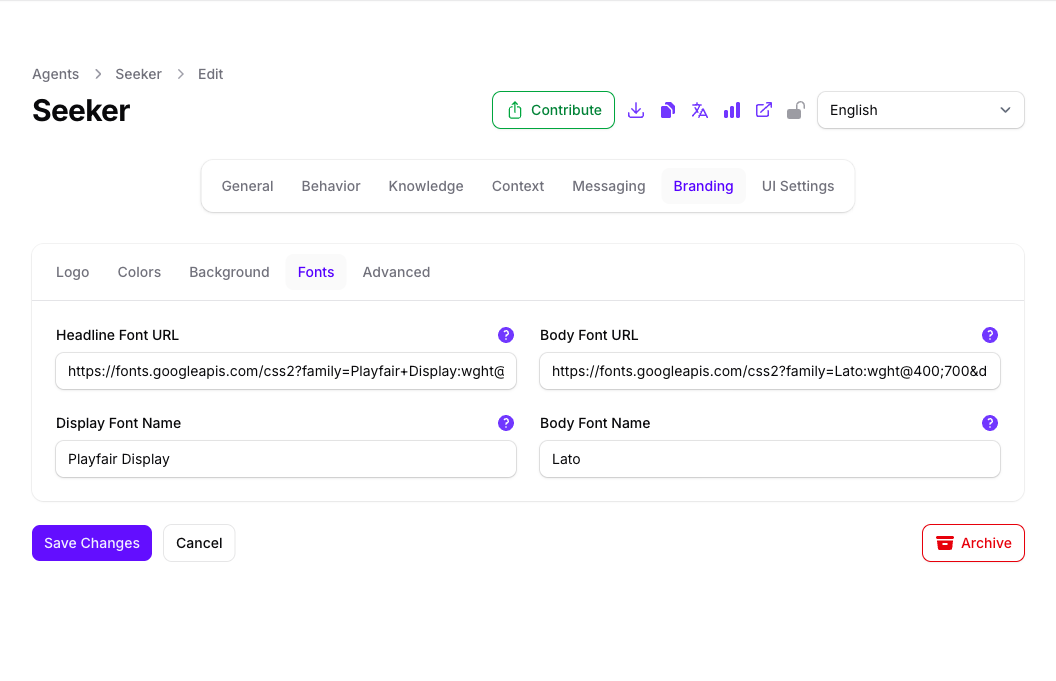Select the Branding tab

(703, 186)
